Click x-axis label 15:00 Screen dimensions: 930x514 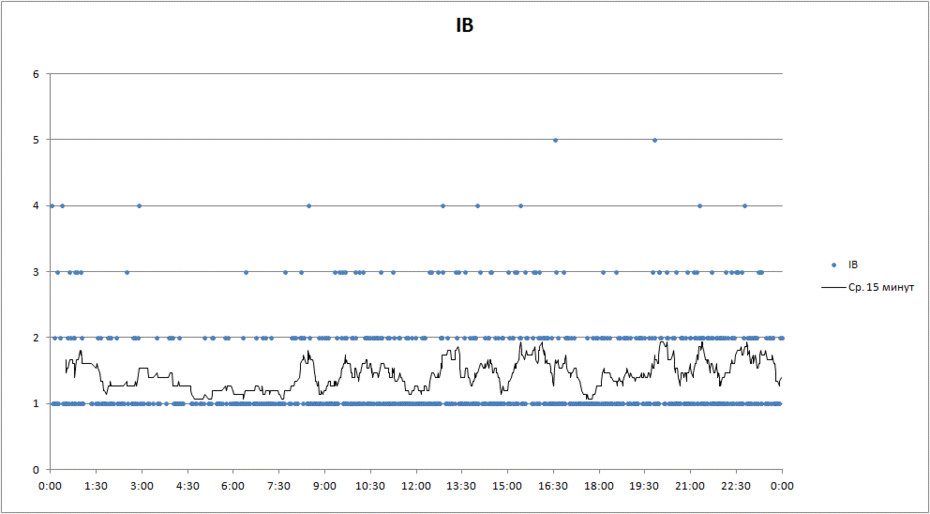(x=507, y=486)
